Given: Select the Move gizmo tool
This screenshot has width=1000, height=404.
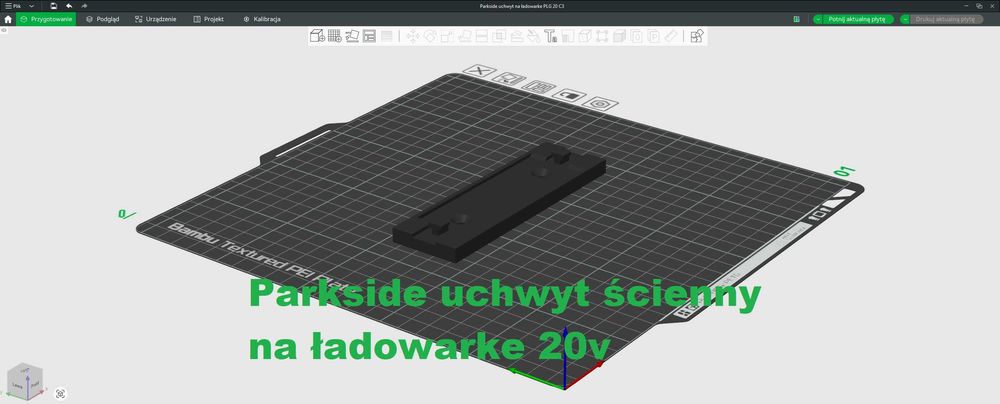Looking at the screenshot, I should tap(413, 36).
